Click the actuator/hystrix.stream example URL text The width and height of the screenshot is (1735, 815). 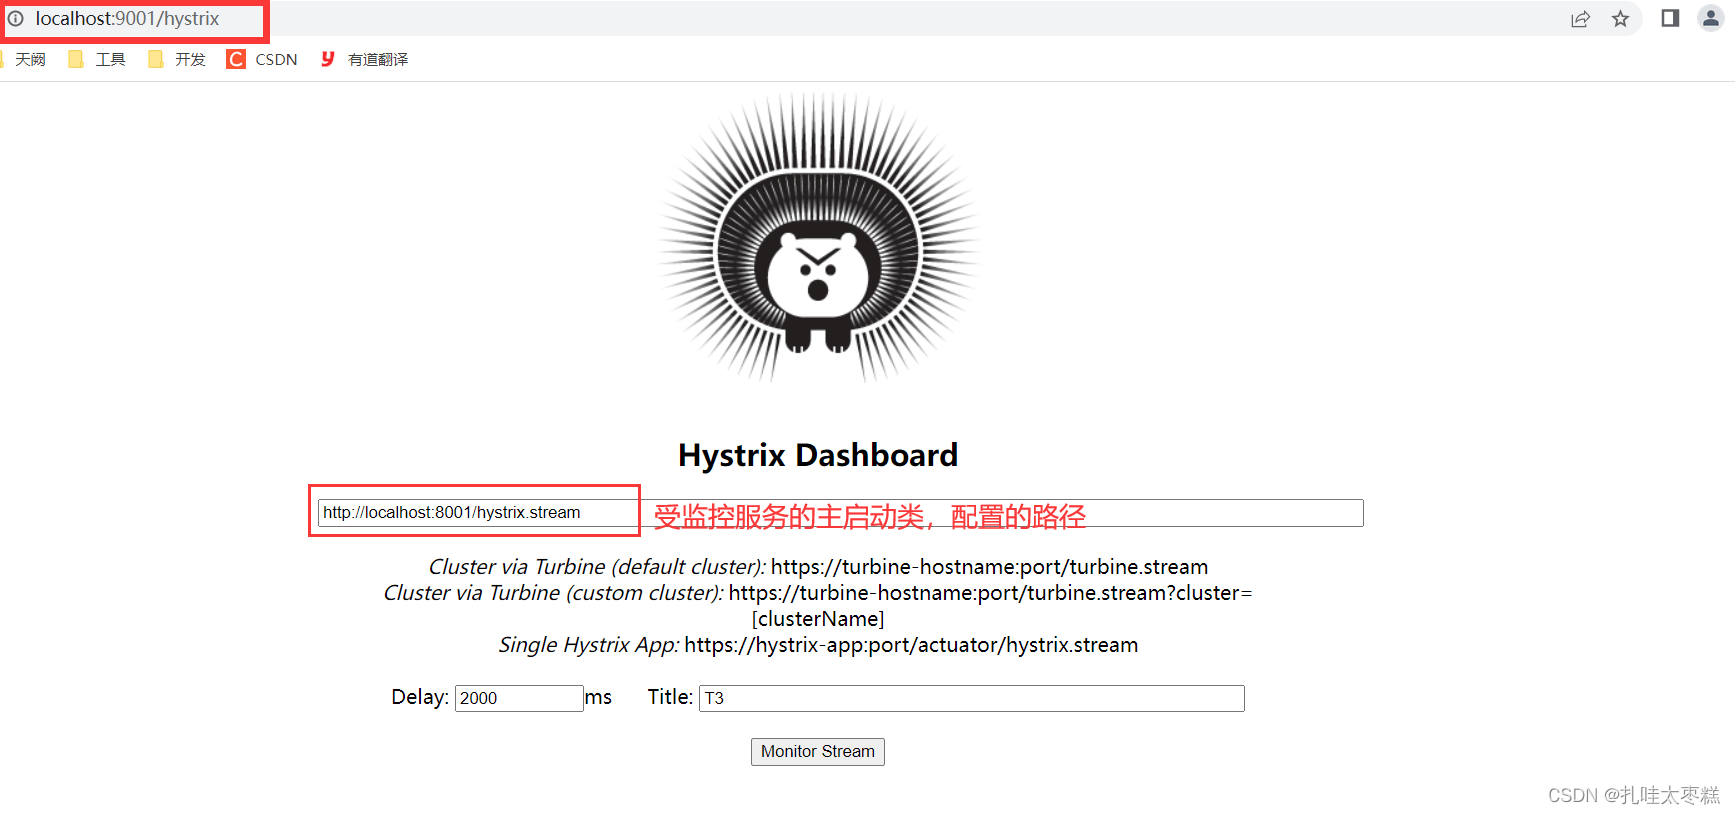coord(911,645)
